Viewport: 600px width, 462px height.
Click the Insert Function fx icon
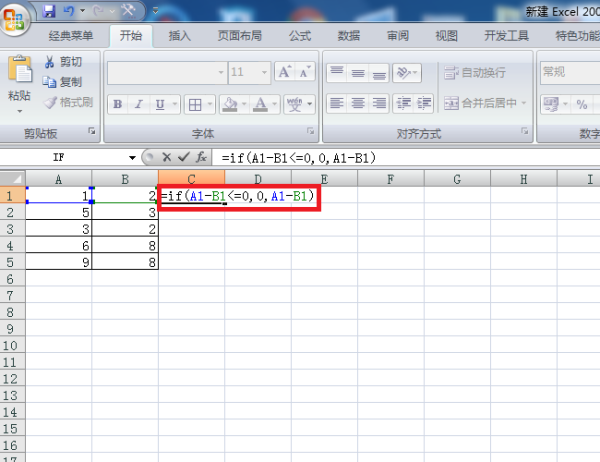tap(201, 157)
